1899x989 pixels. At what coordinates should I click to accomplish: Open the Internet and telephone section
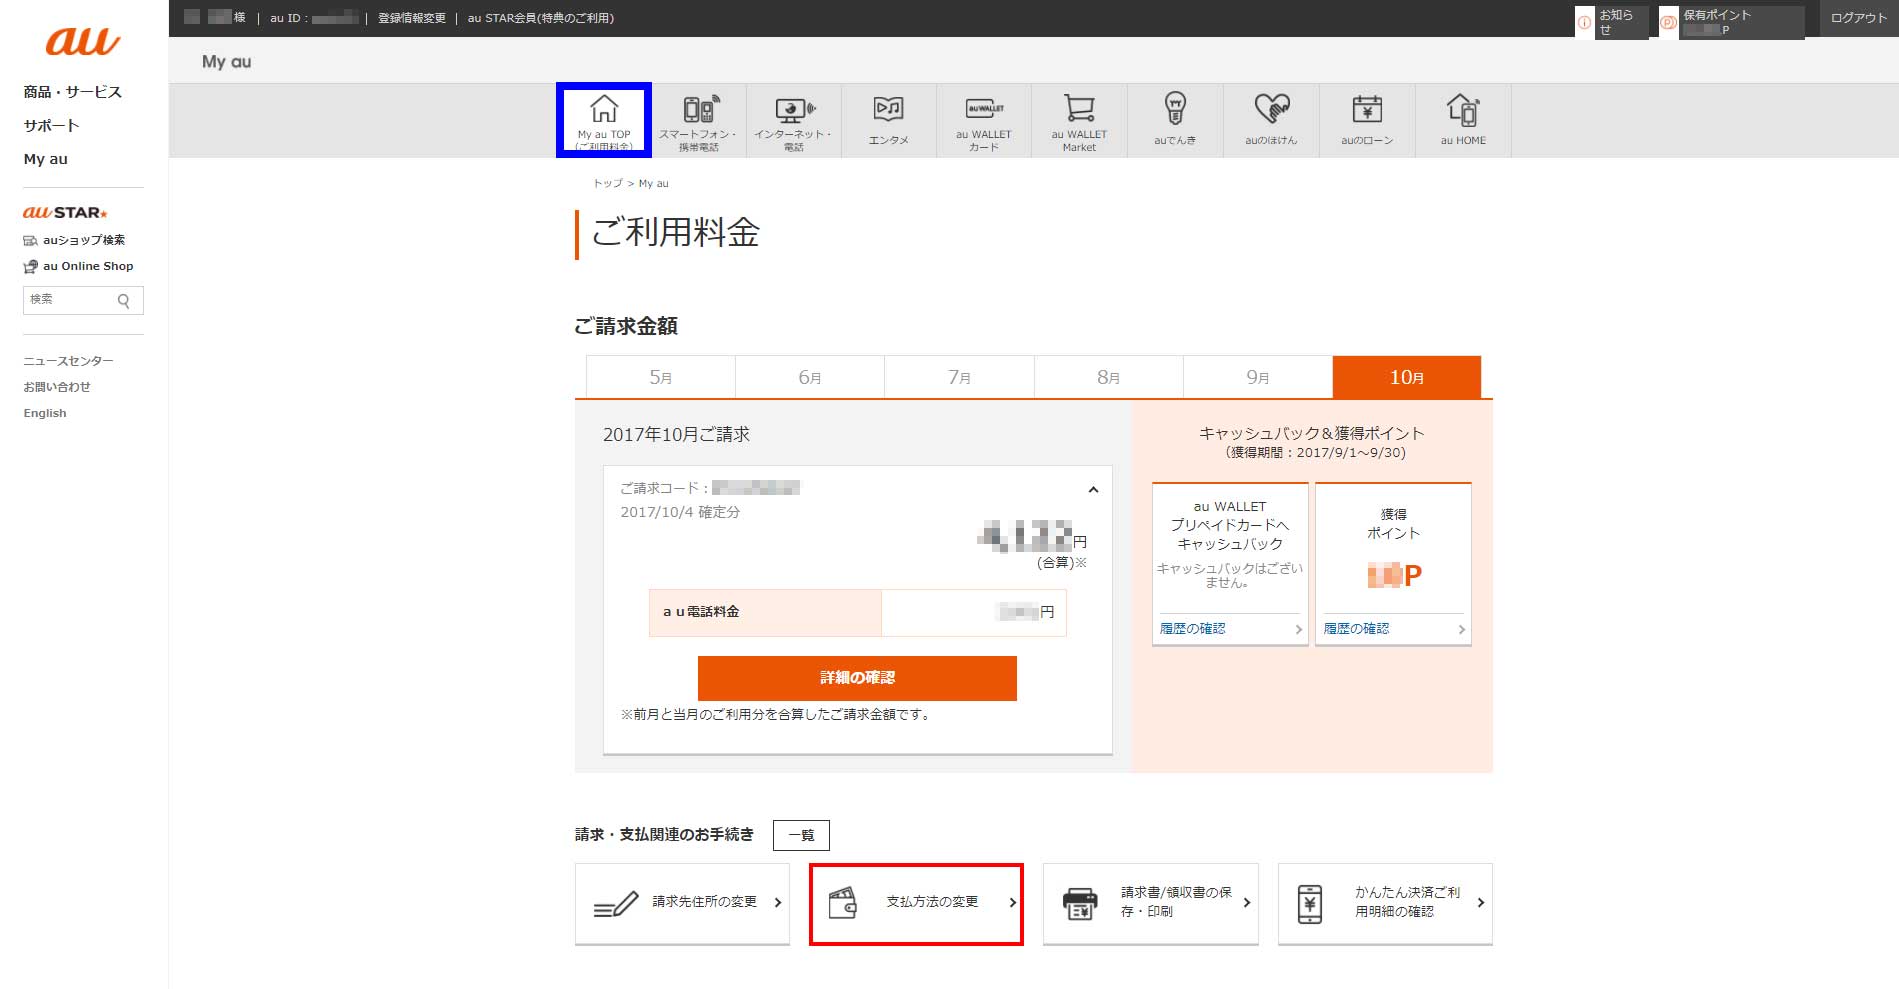click(794, 120)
